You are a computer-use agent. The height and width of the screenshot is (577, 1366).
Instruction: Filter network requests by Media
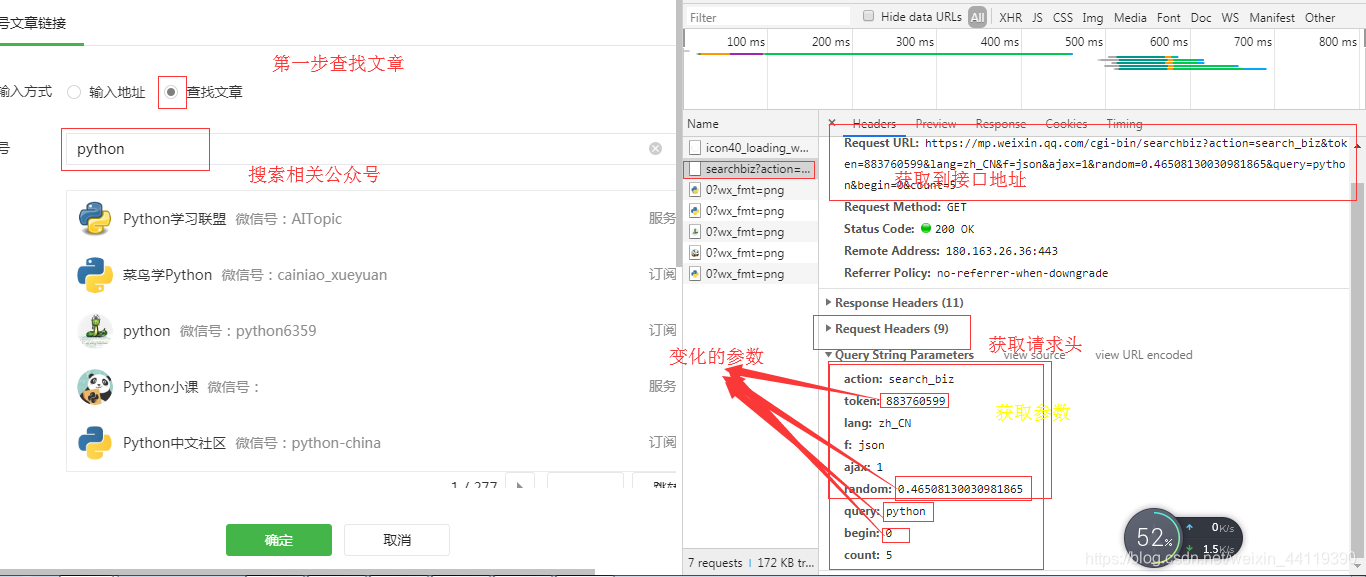tap(1130, 17)
